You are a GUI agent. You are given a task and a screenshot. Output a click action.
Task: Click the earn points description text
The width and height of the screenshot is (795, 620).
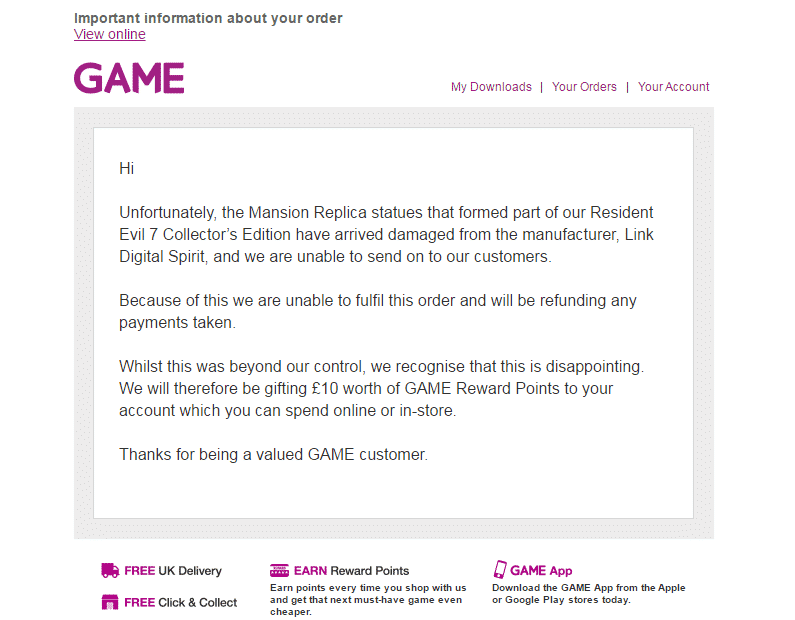pos(368,599)
